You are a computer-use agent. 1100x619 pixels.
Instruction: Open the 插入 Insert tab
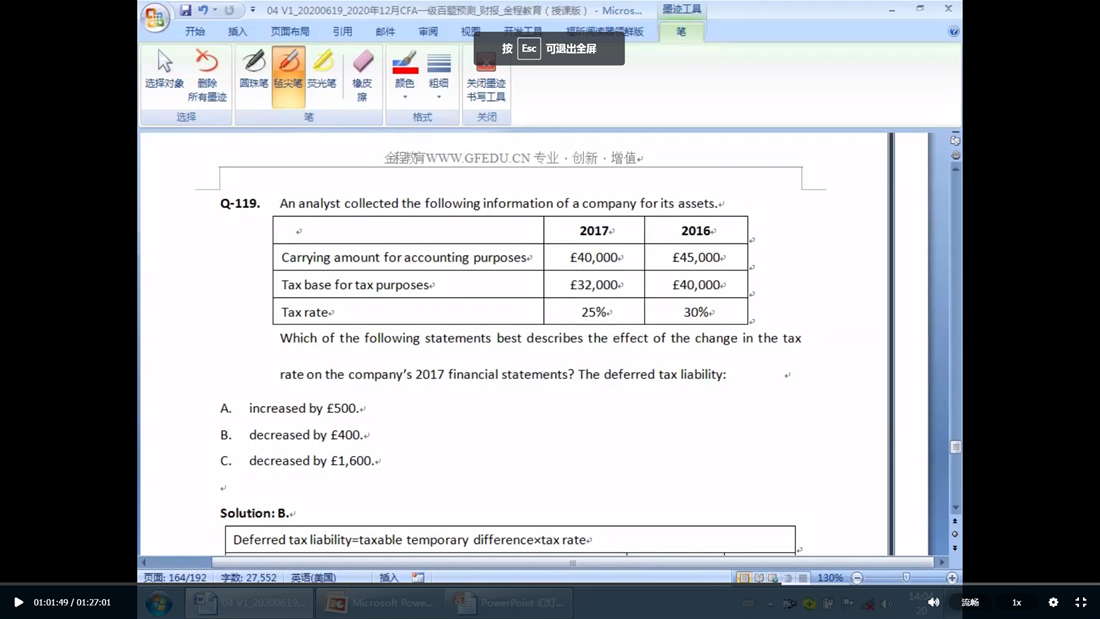point(238,32)
